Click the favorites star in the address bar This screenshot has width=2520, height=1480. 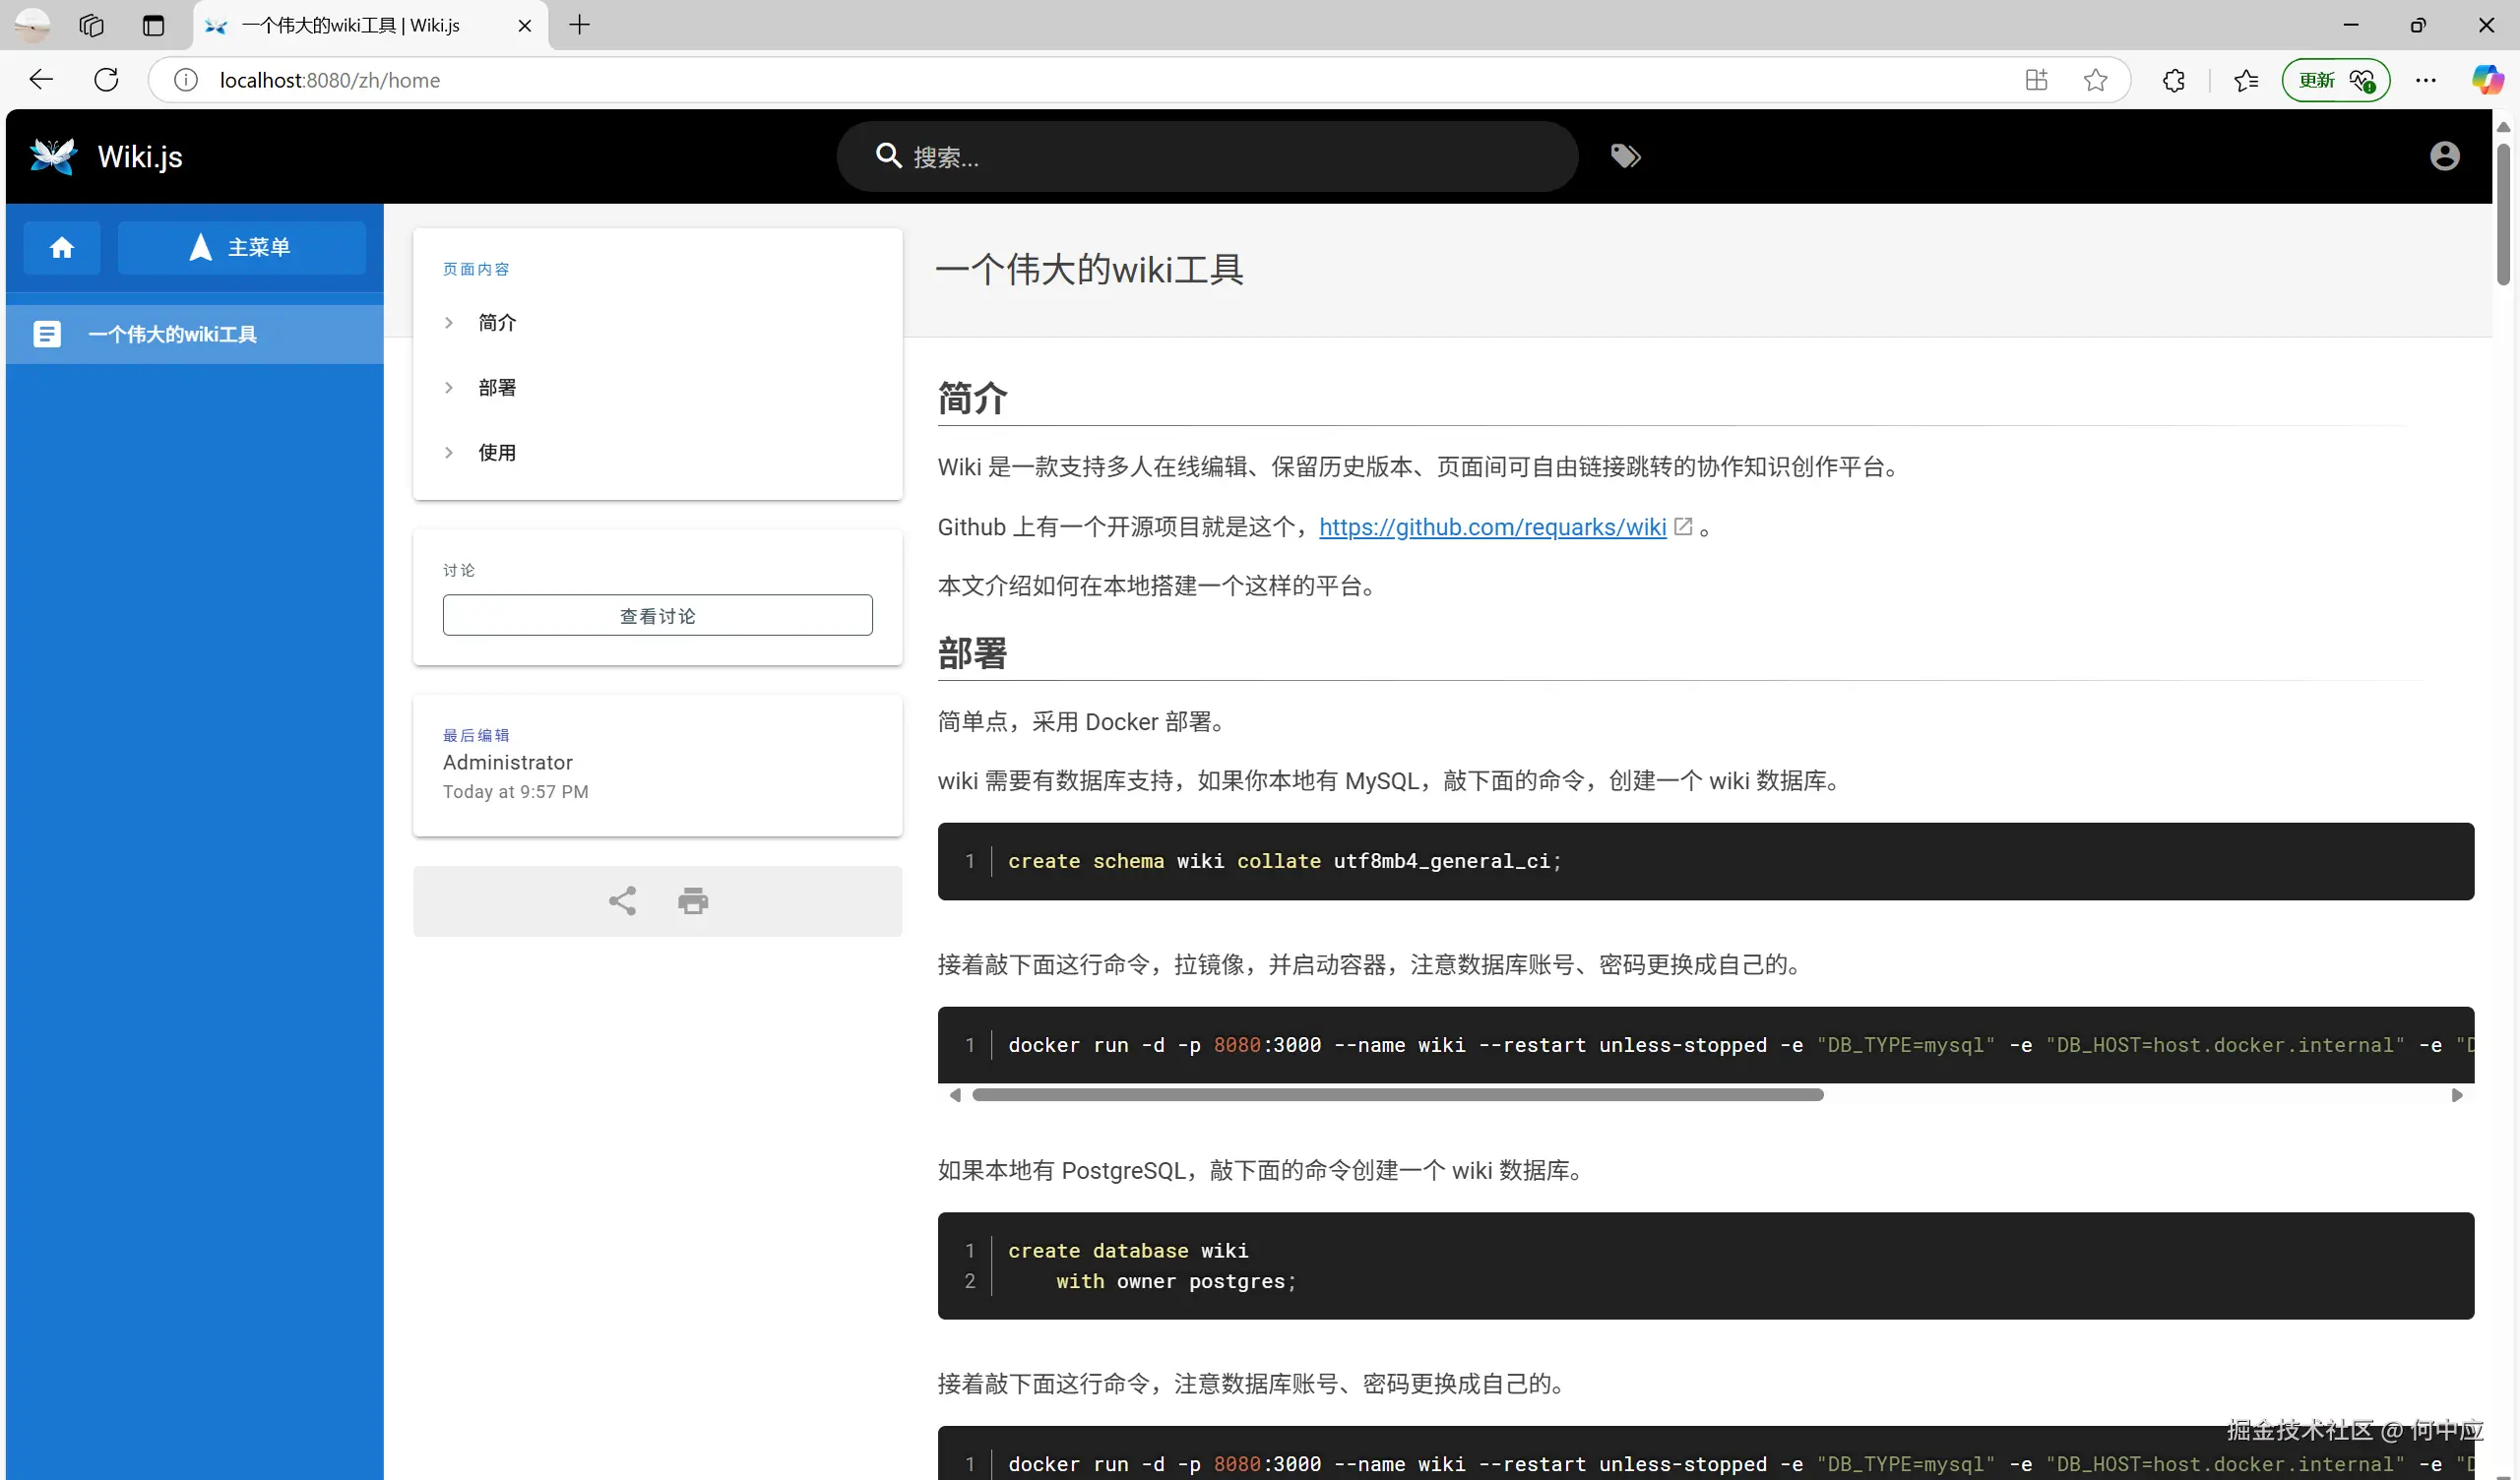click(x=2095, y=80)
